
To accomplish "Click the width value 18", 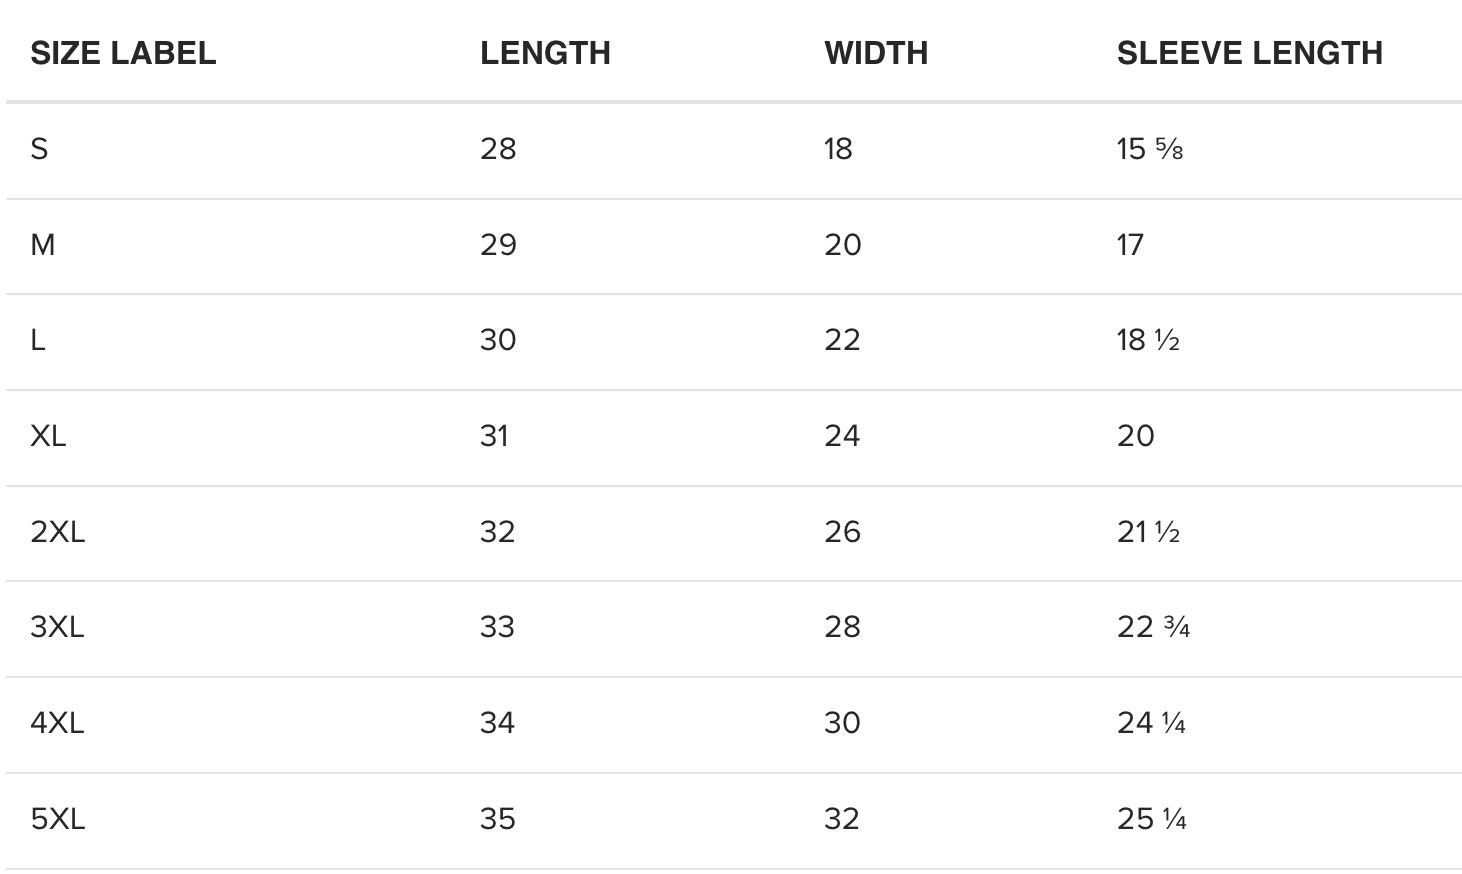I will coord(838,149).
